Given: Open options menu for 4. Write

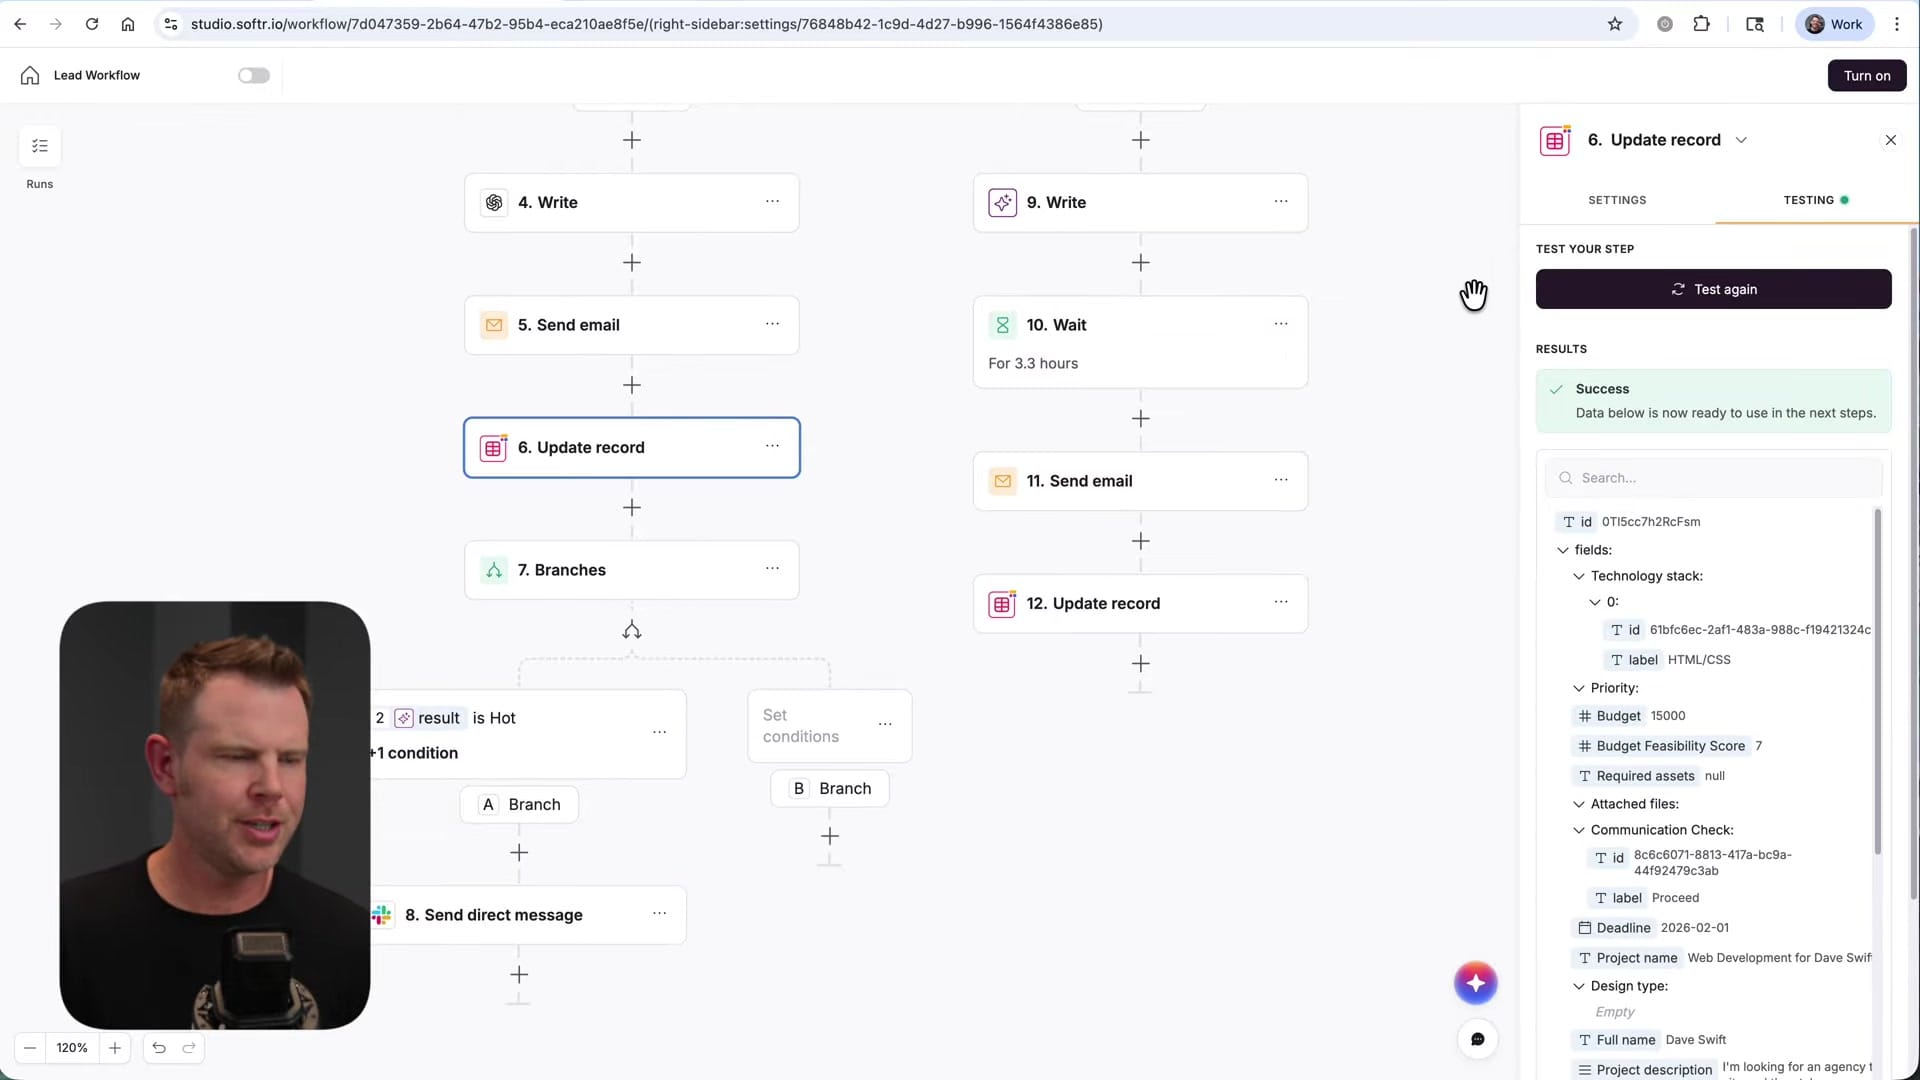Looking at the screenshot, I should (x=772, y=201).
